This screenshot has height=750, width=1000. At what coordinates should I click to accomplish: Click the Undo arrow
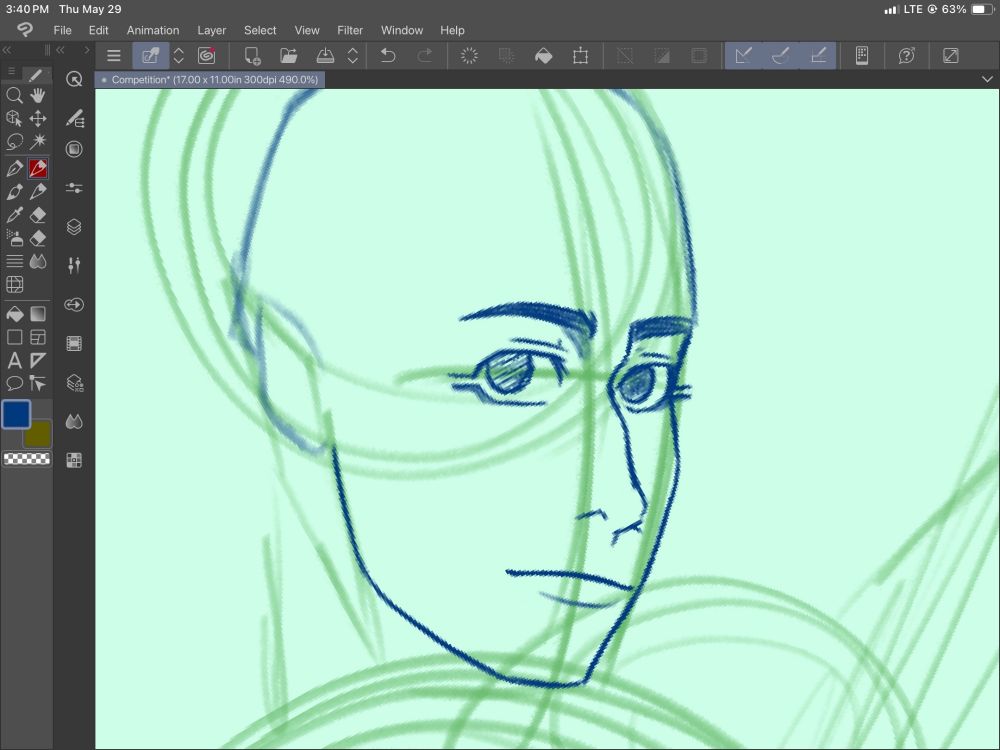[388, 56]
